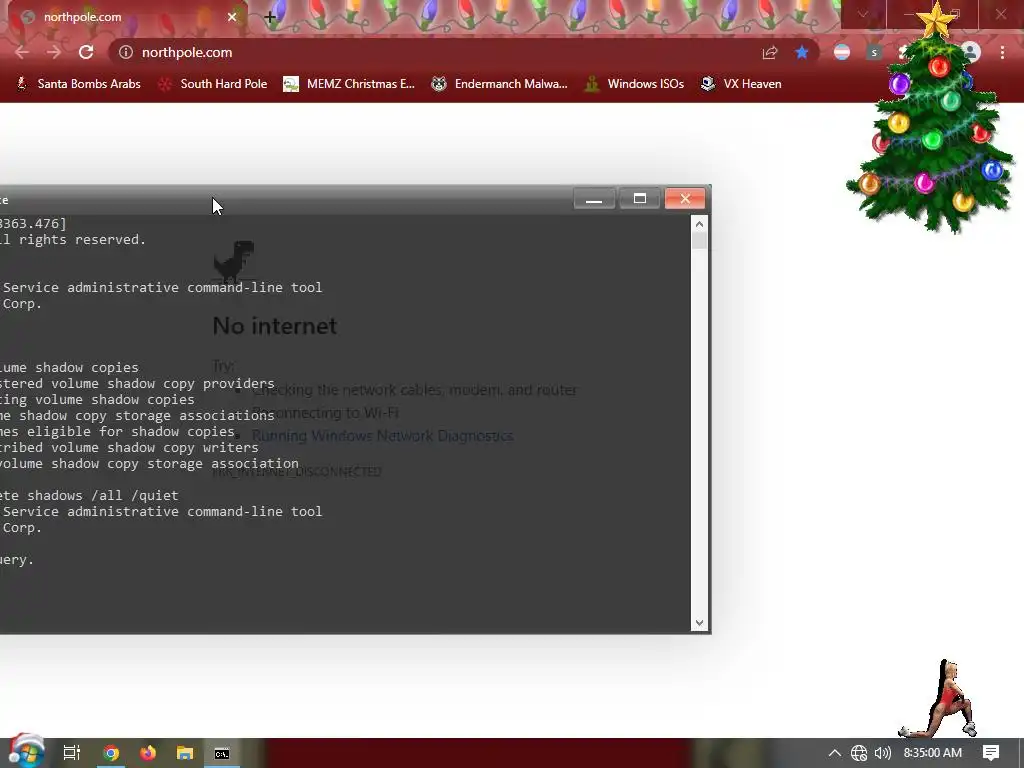Expand the tab search chevron
The height and width of the screenshot is (768, 1024).
point(863,14)
